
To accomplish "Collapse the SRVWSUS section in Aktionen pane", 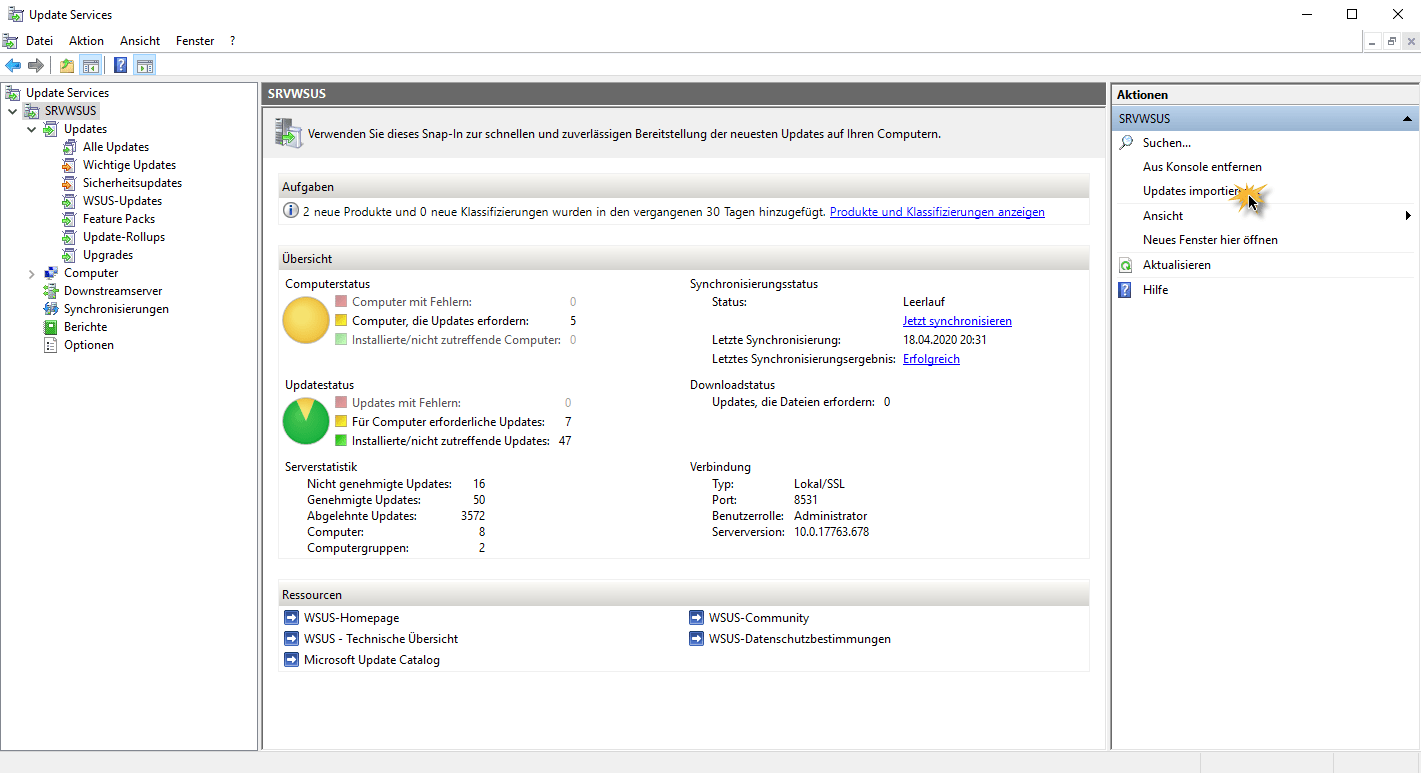I will 1408,118.
